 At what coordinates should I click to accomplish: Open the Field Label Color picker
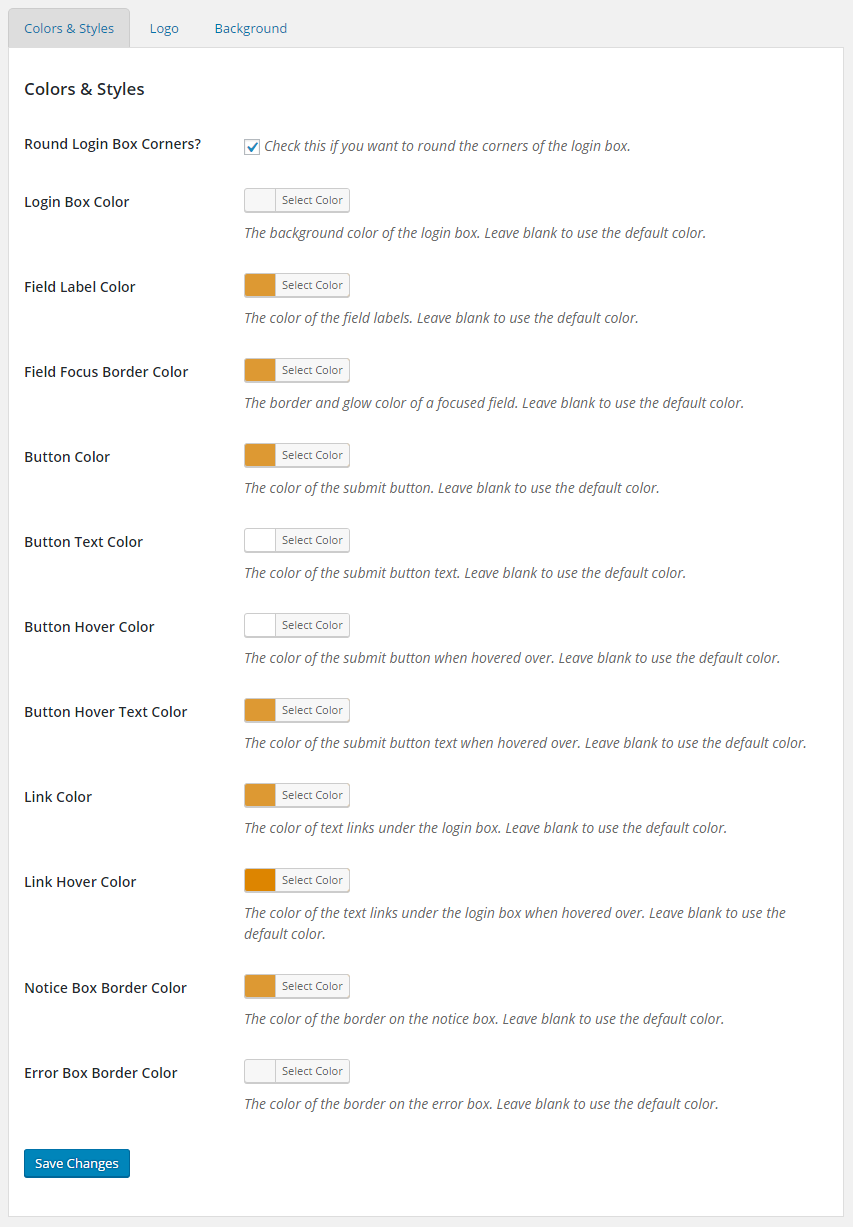(312, 285)
